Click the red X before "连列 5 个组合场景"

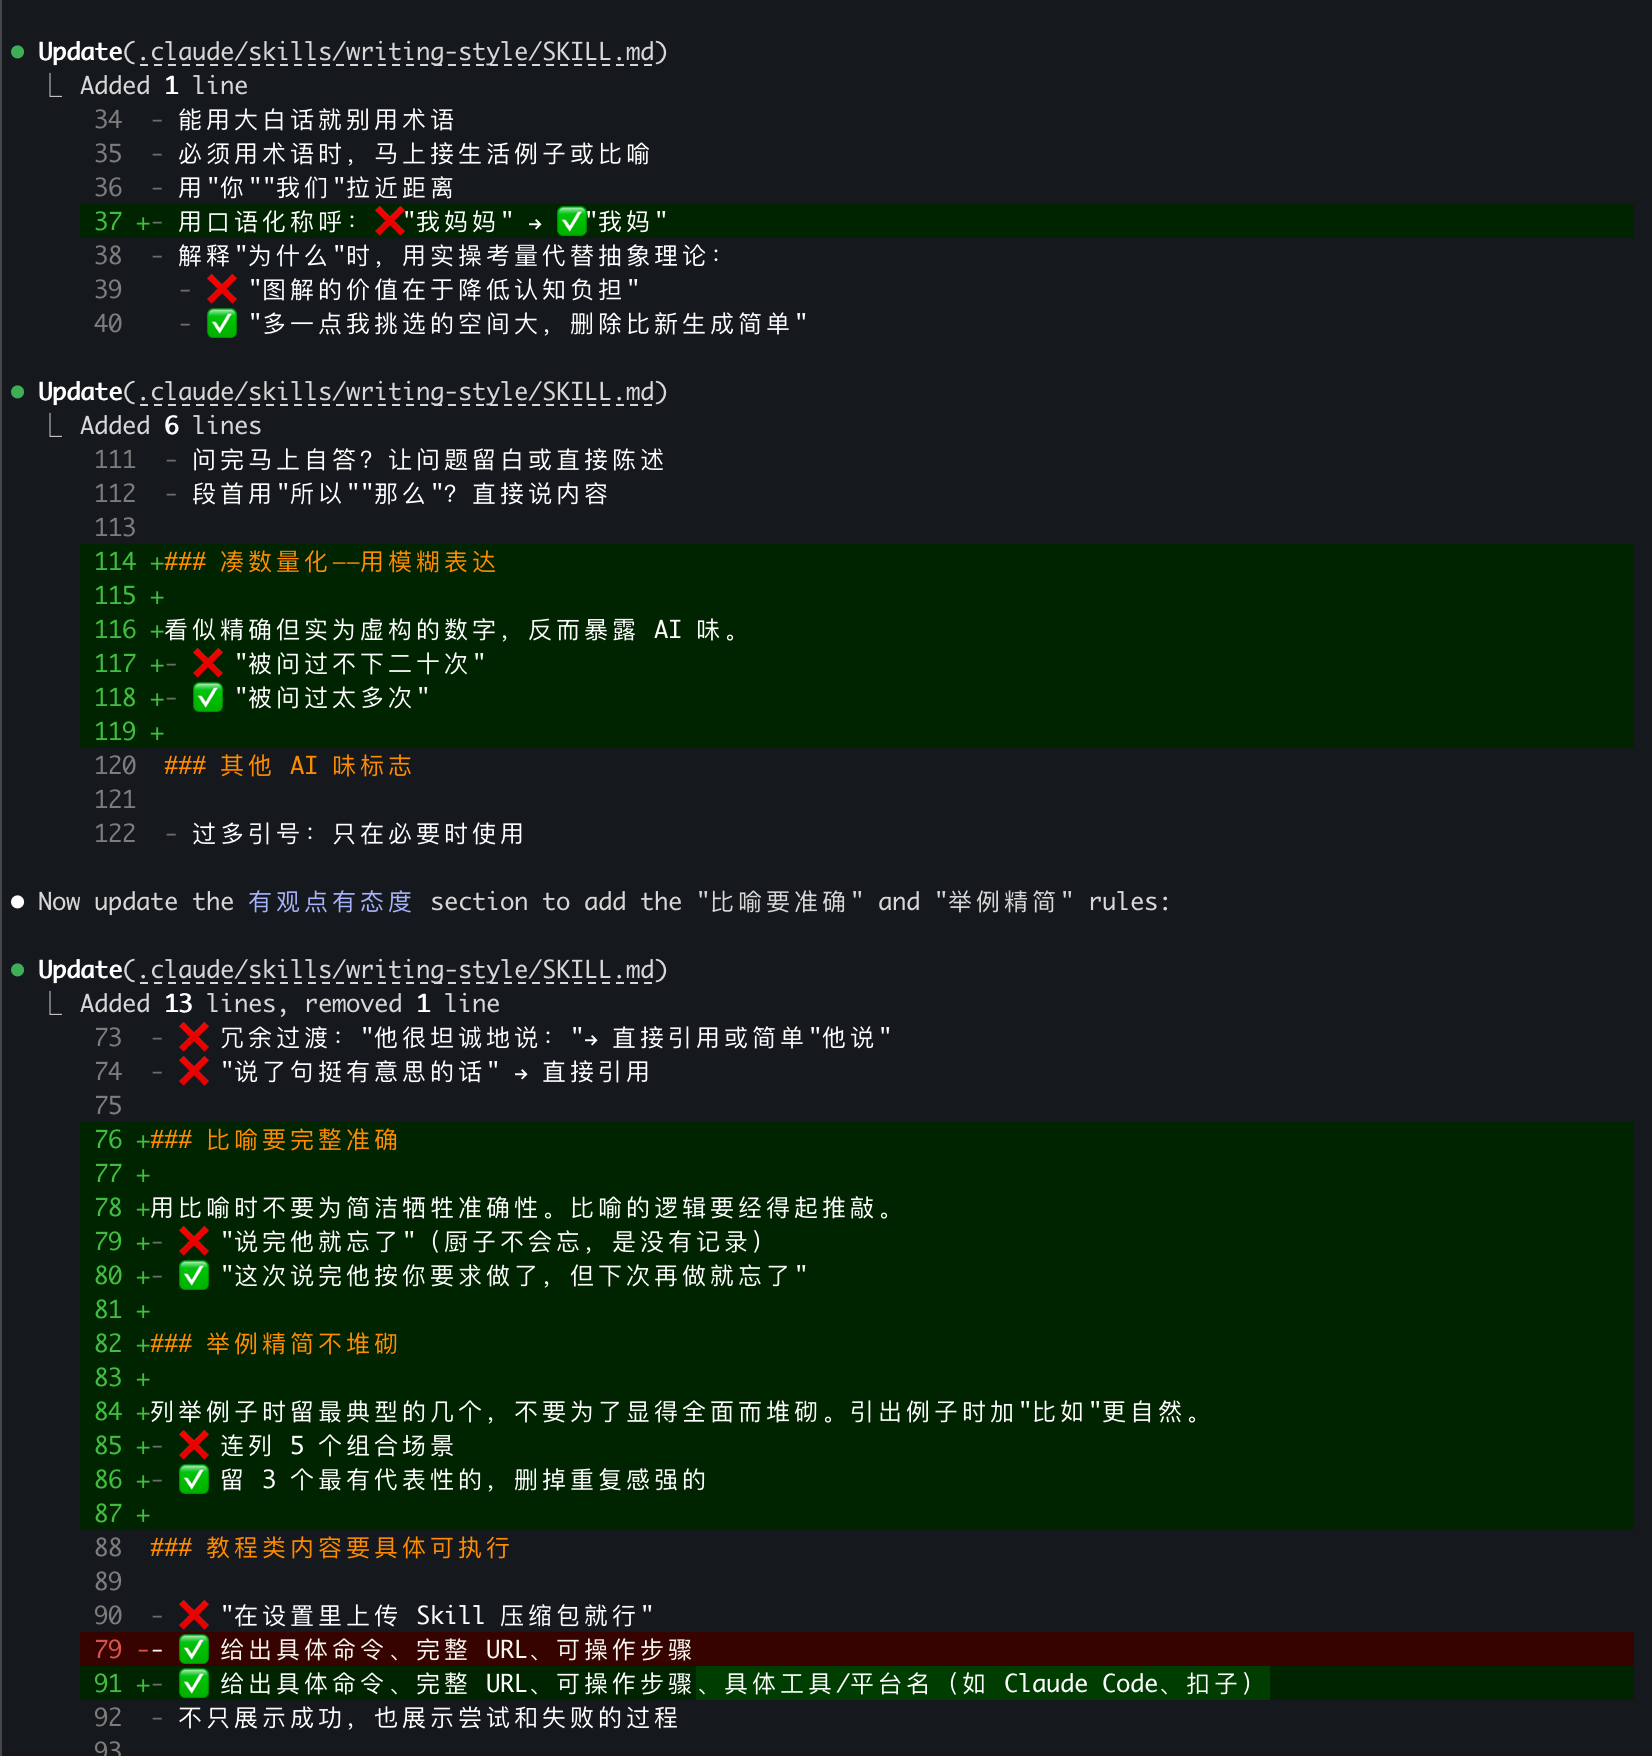click(x=193, y=1446)
